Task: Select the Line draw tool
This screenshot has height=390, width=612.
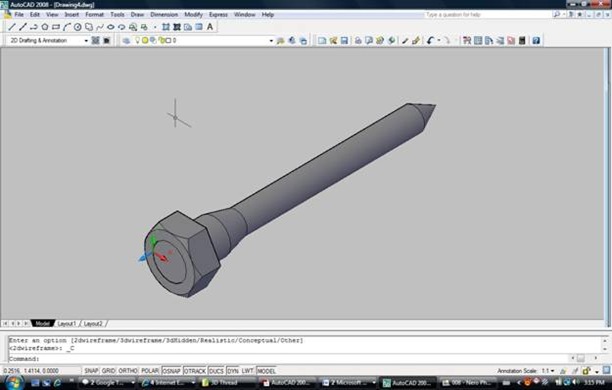Action: (x=12, y=27)
